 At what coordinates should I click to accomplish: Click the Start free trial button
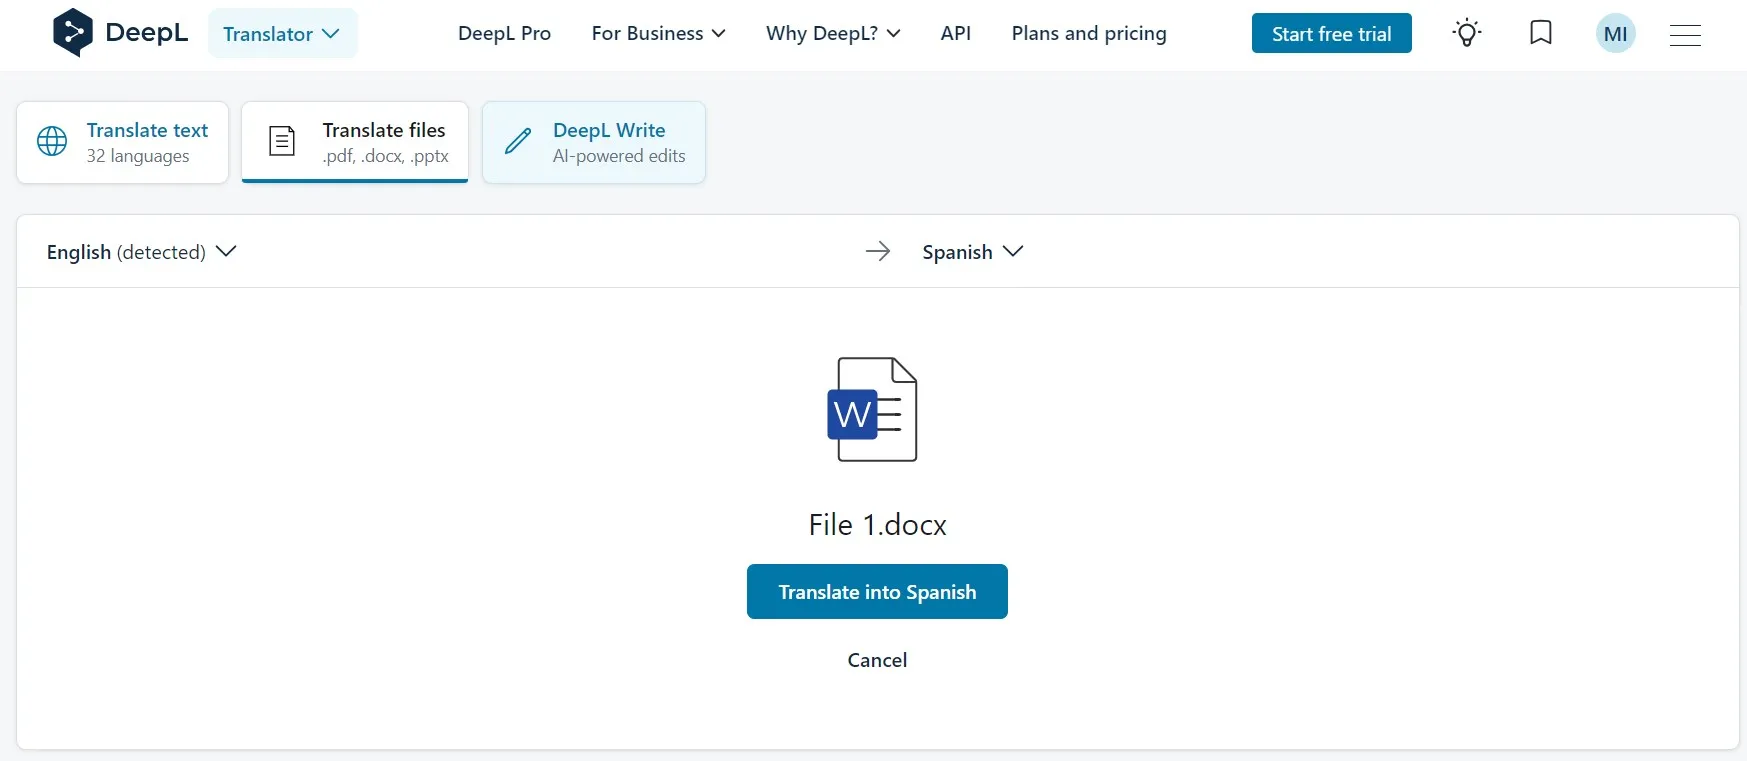tap(1331, 34)
